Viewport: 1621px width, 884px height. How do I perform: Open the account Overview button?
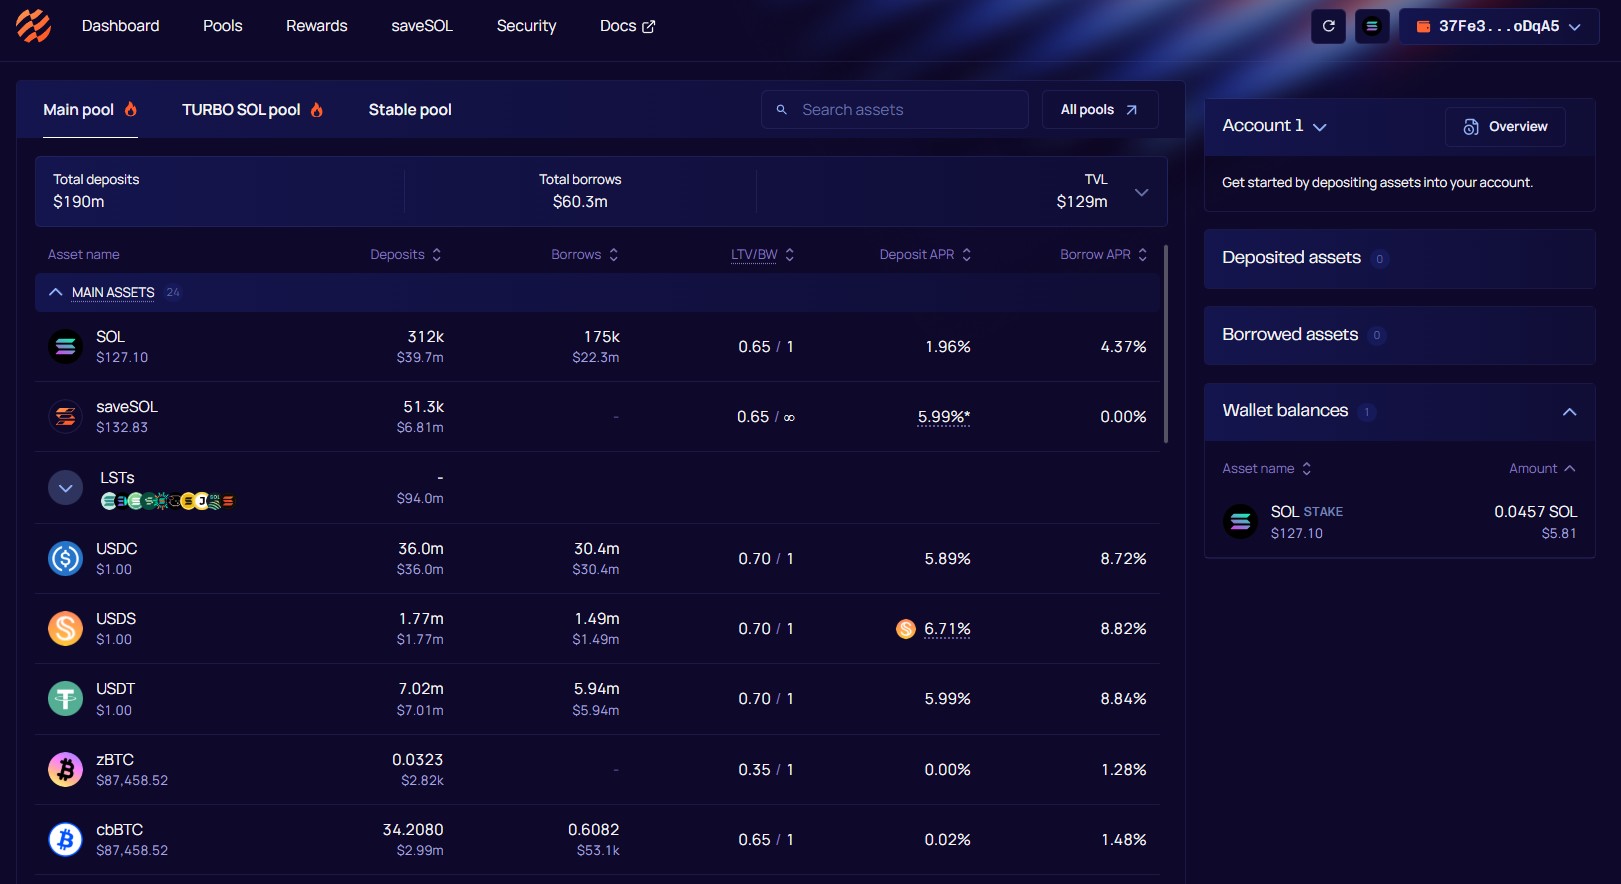click(1505, 127)
